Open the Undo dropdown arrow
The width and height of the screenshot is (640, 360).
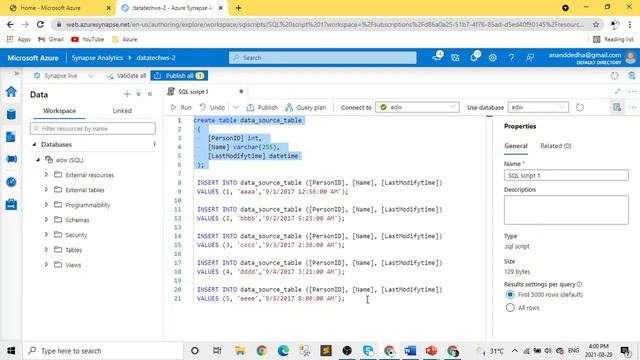(236, 107)
